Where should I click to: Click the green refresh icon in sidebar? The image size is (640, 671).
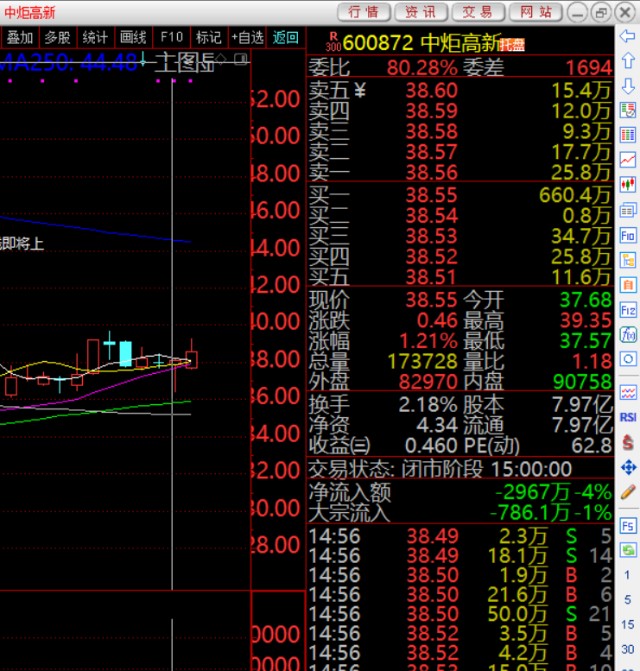(x=628, y=550)
